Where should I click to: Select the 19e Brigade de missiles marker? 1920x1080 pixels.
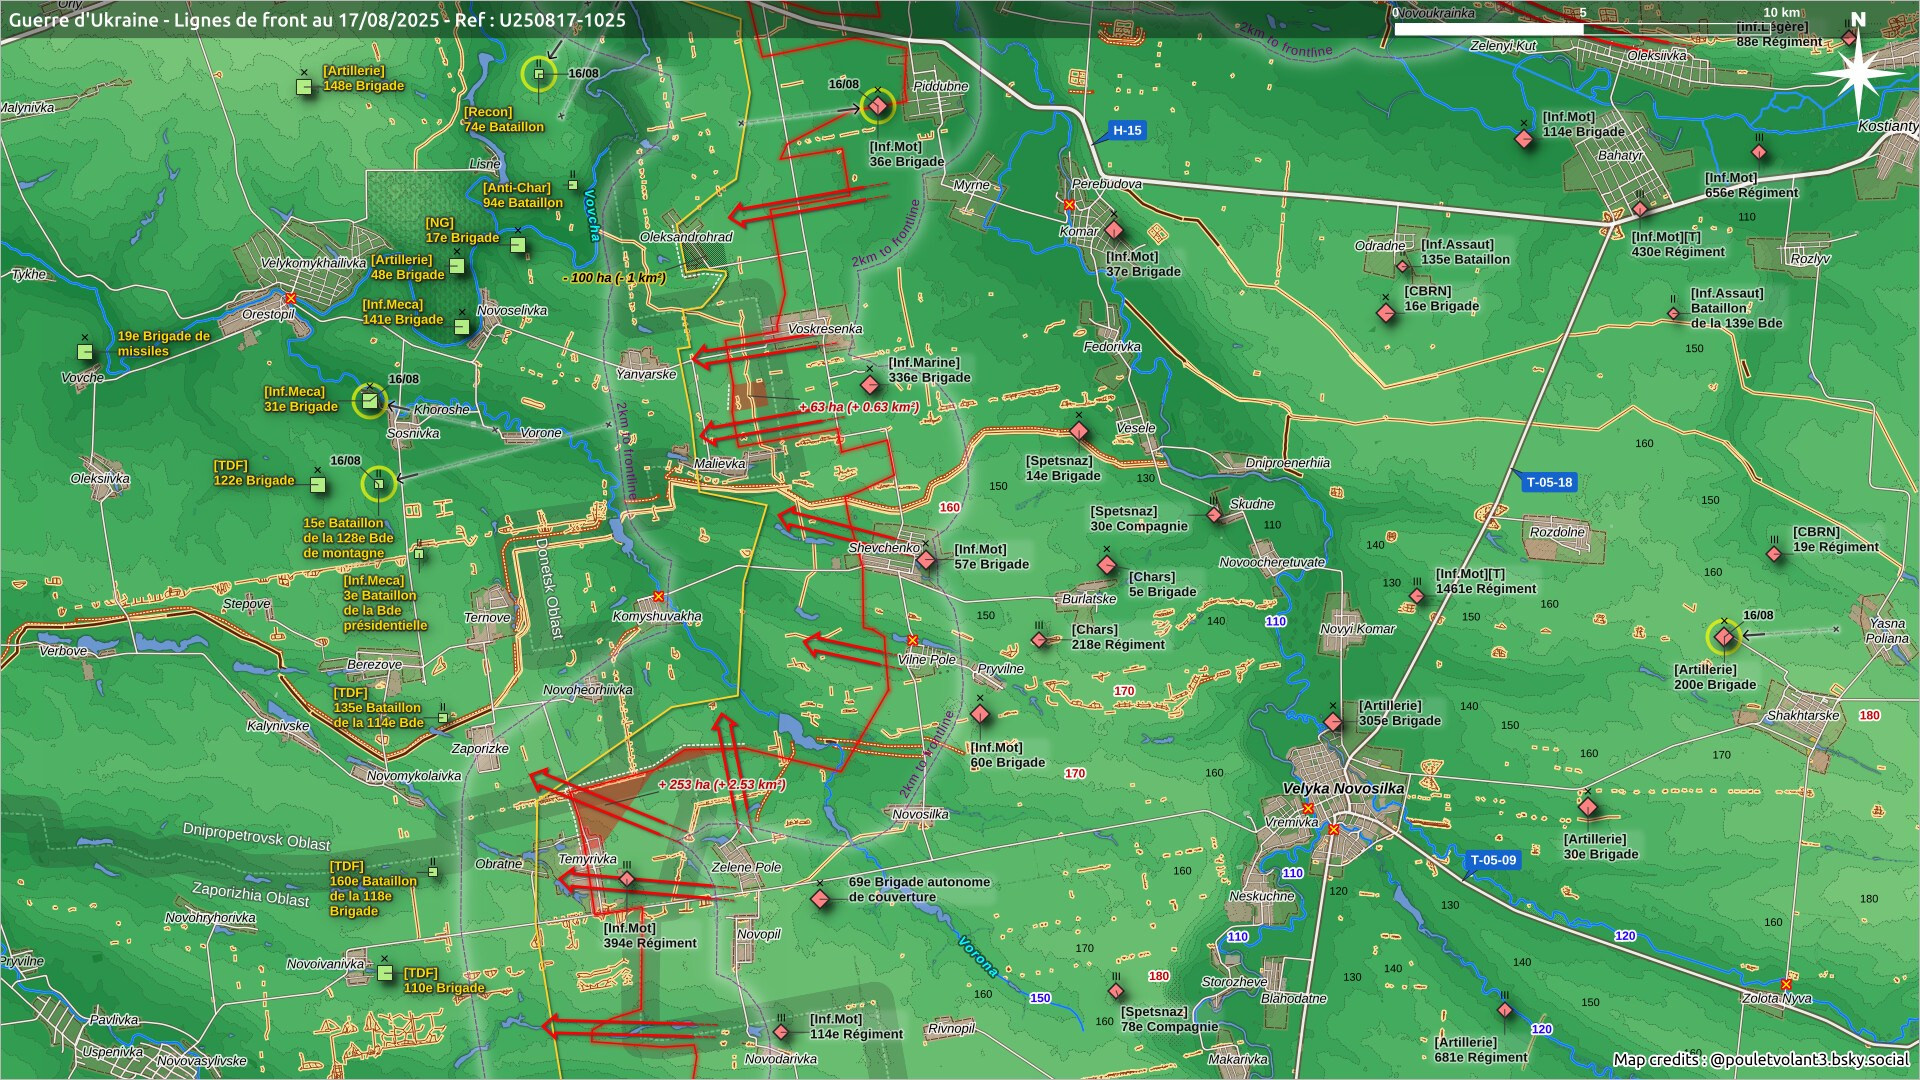point(85,352)
